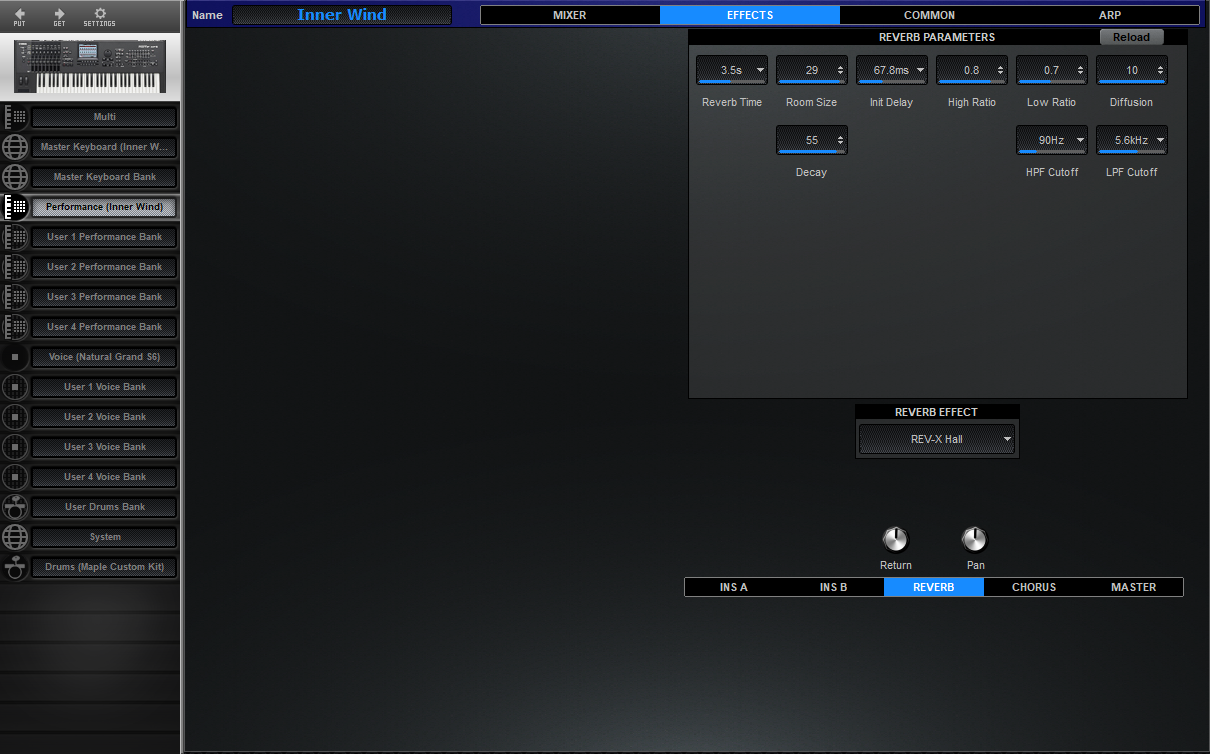Open the LPF Cutoff dropdown set to 5.6kHz
The height and width of the screenshot is (754, 1210).
(1131, 140)
